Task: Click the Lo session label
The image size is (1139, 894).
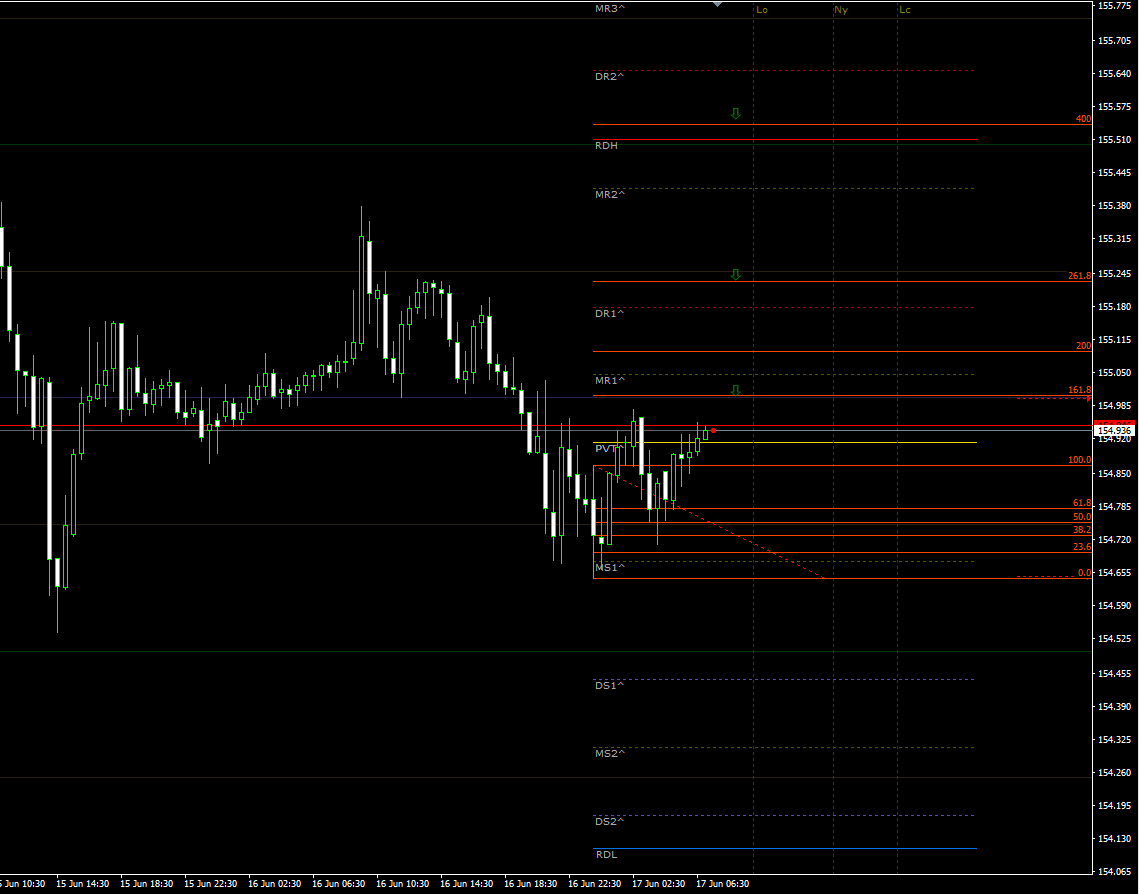Action: click(x=762, y=9)
